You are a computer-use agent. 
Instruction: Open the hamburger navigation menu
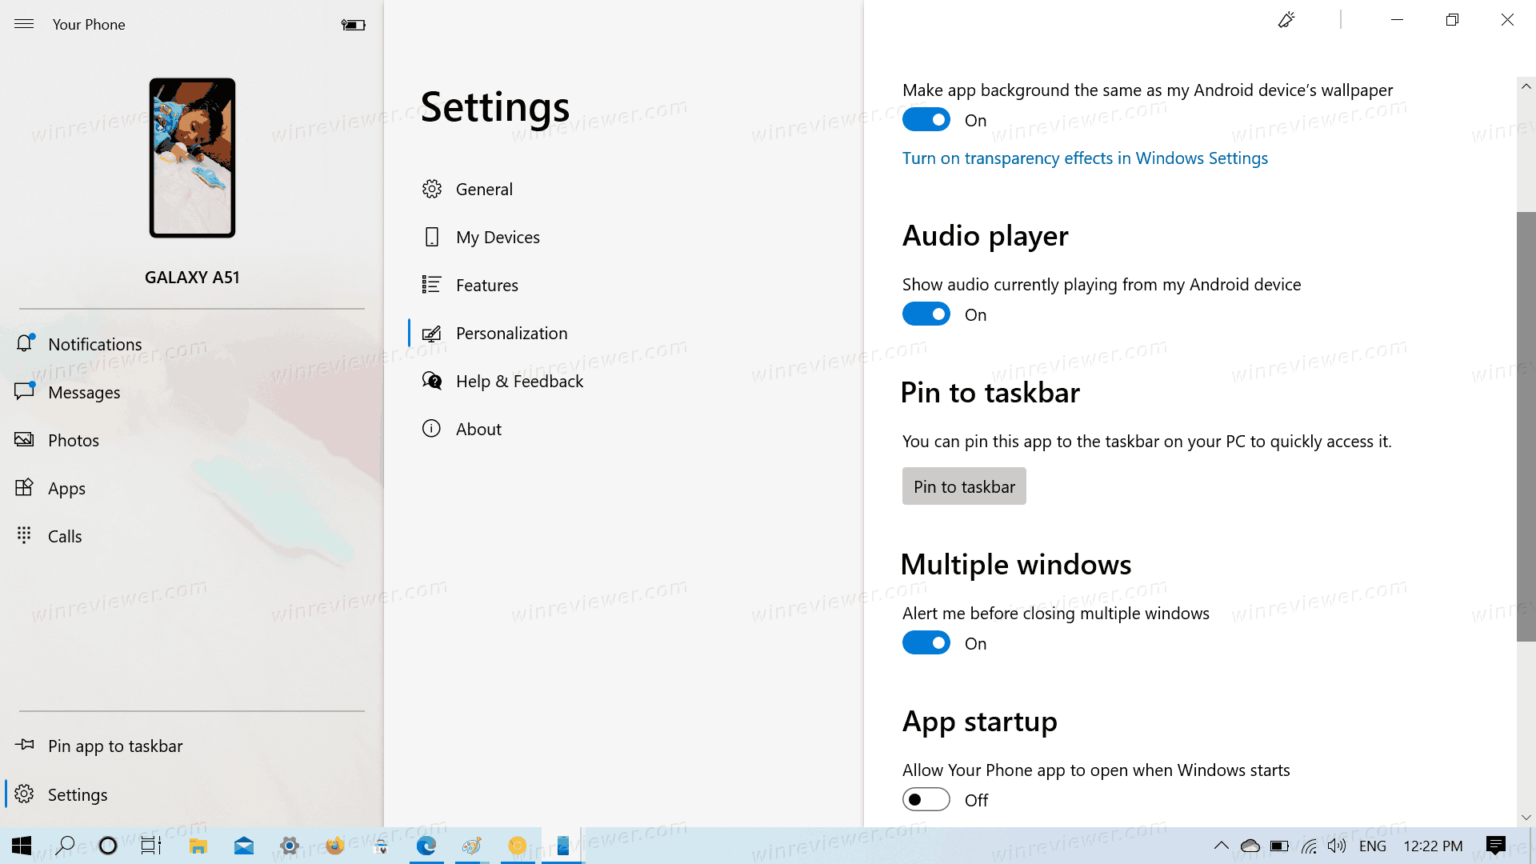coord(24,24)
